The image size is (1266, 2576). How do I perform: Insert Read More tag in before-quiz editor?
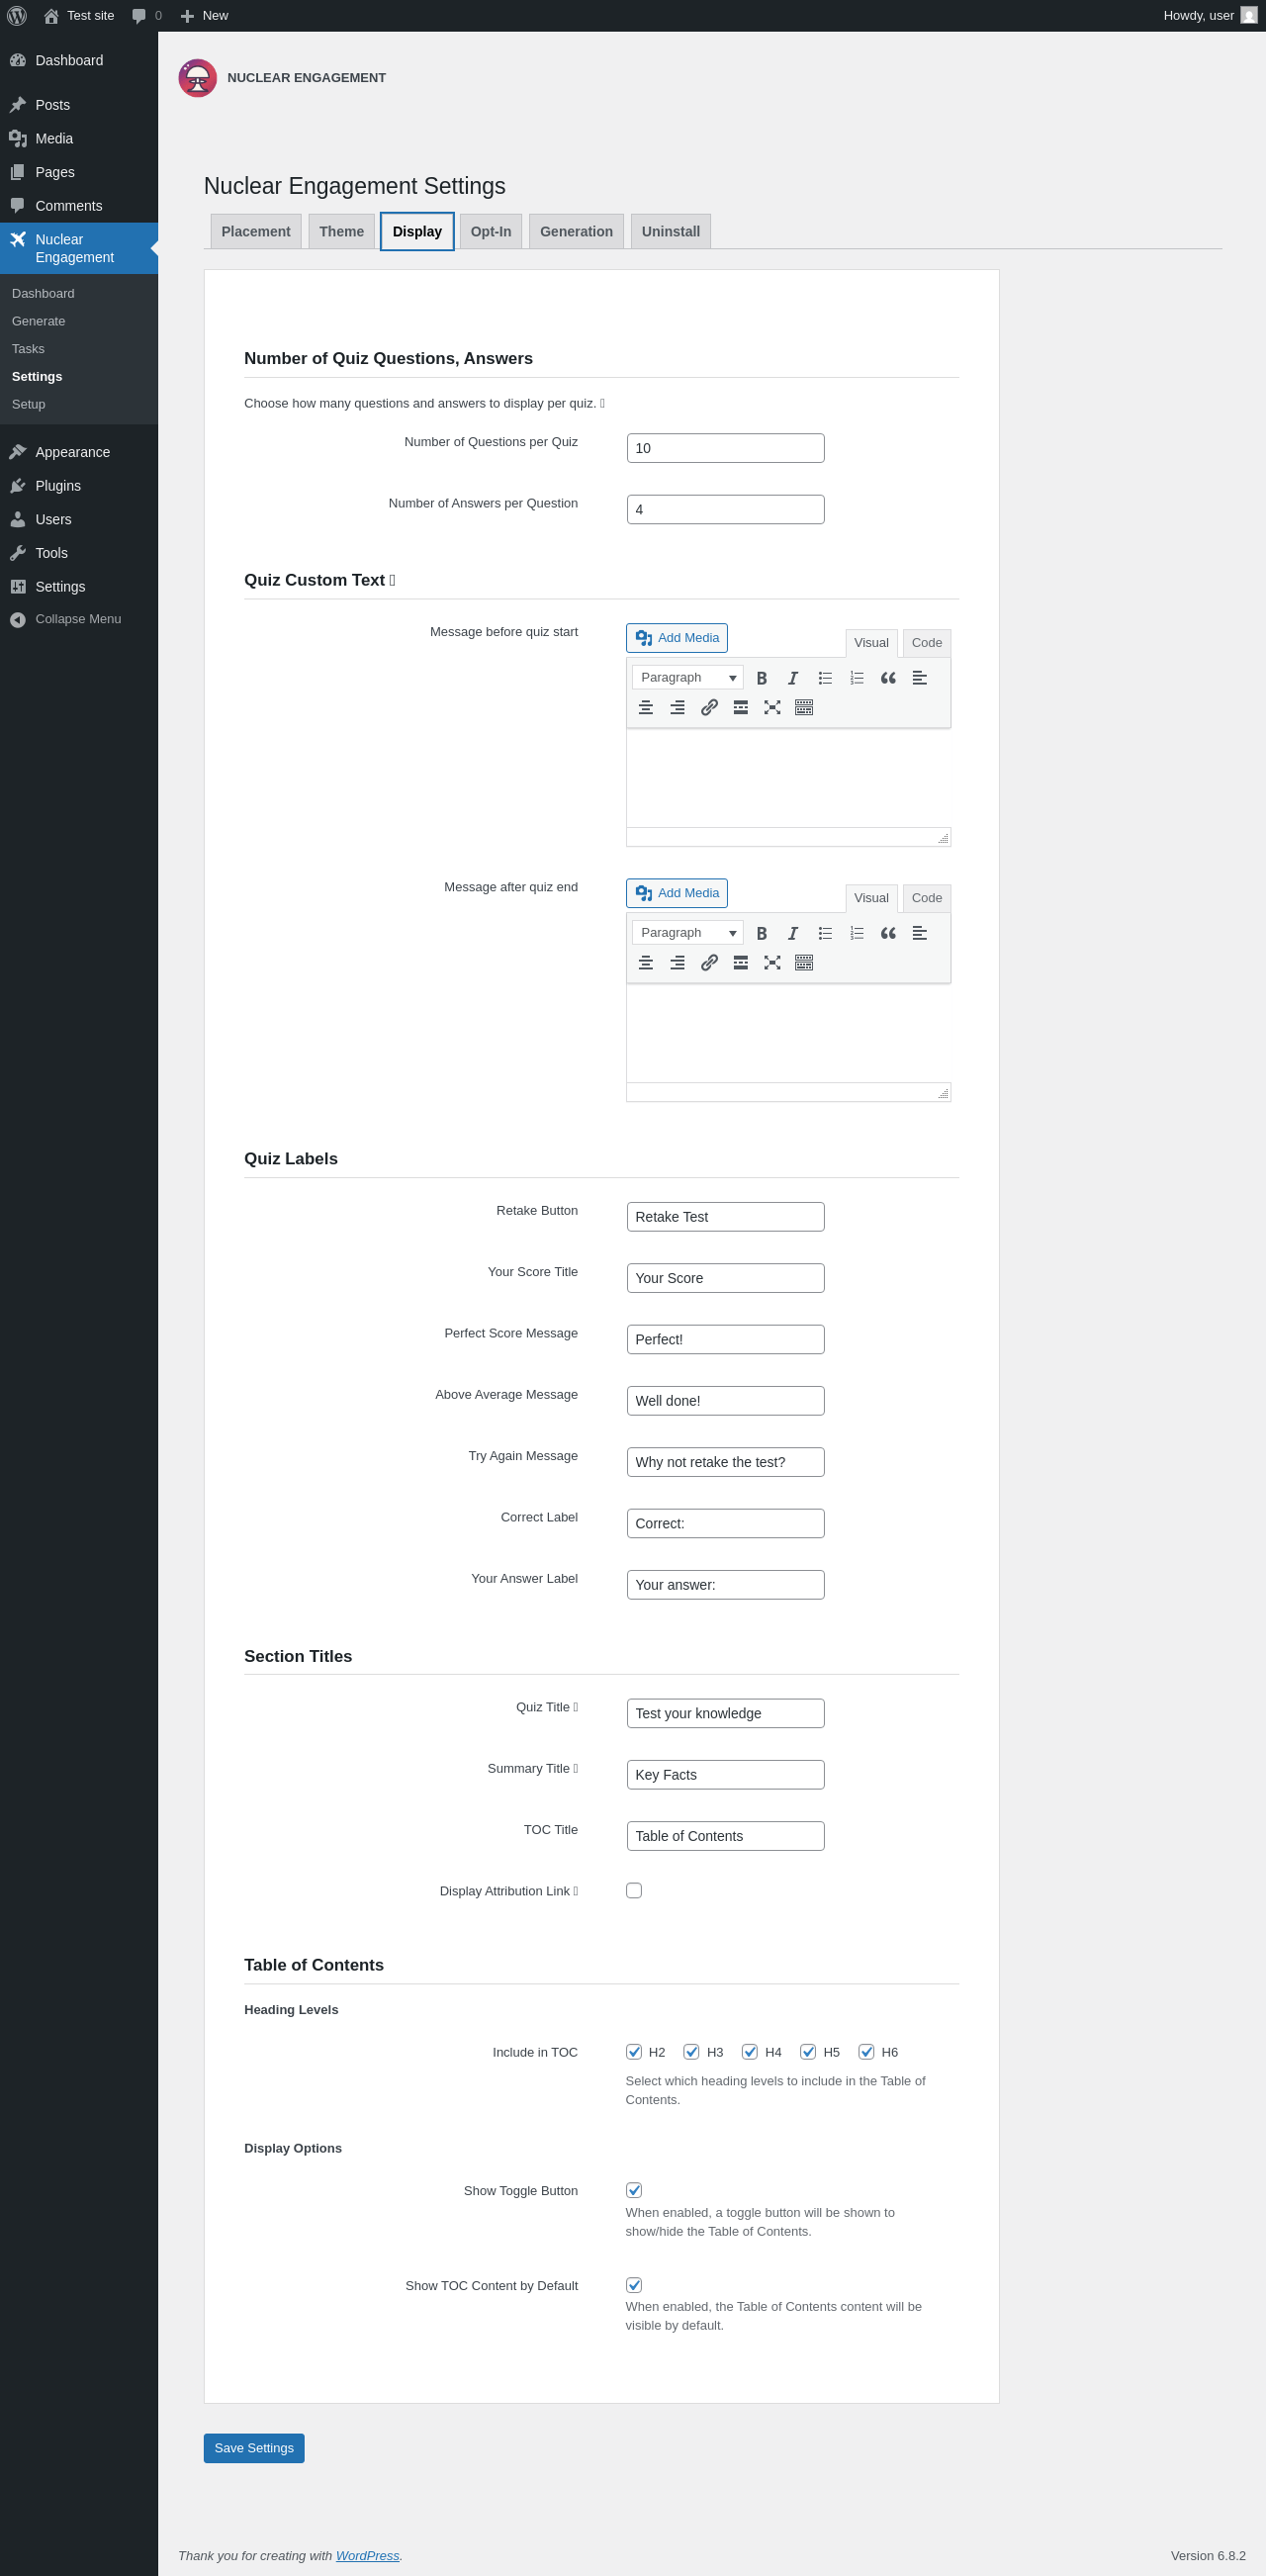pos(741,708)
